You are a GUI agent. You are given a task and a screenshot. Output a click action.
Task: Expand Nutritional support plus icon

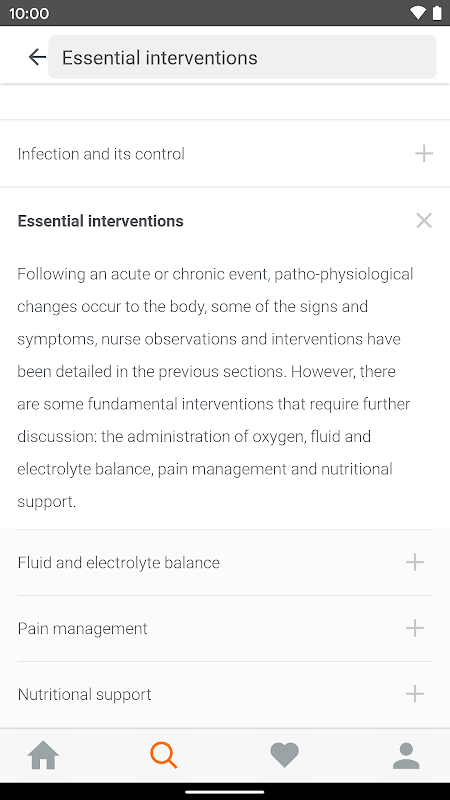[x=415, y=694]
